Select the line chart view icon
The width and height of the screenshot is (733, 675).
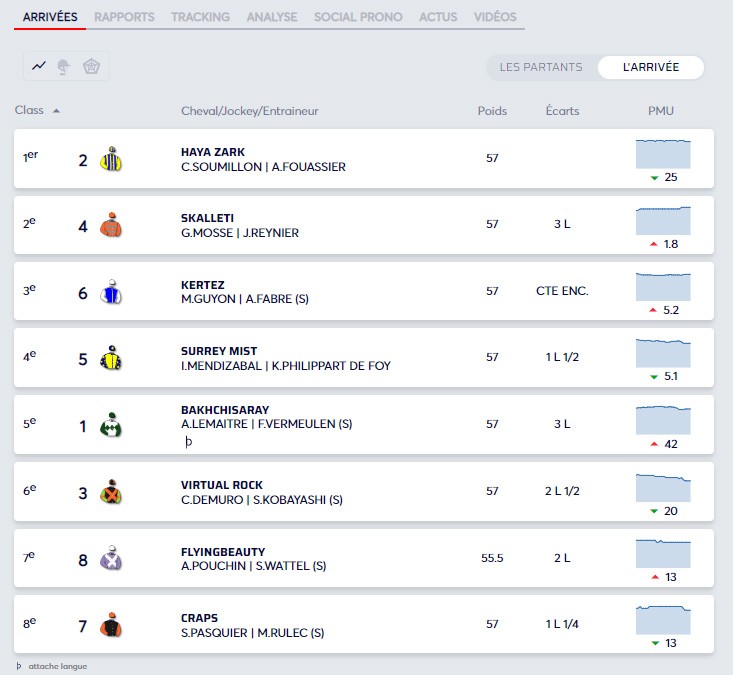(x=39, y=66)
